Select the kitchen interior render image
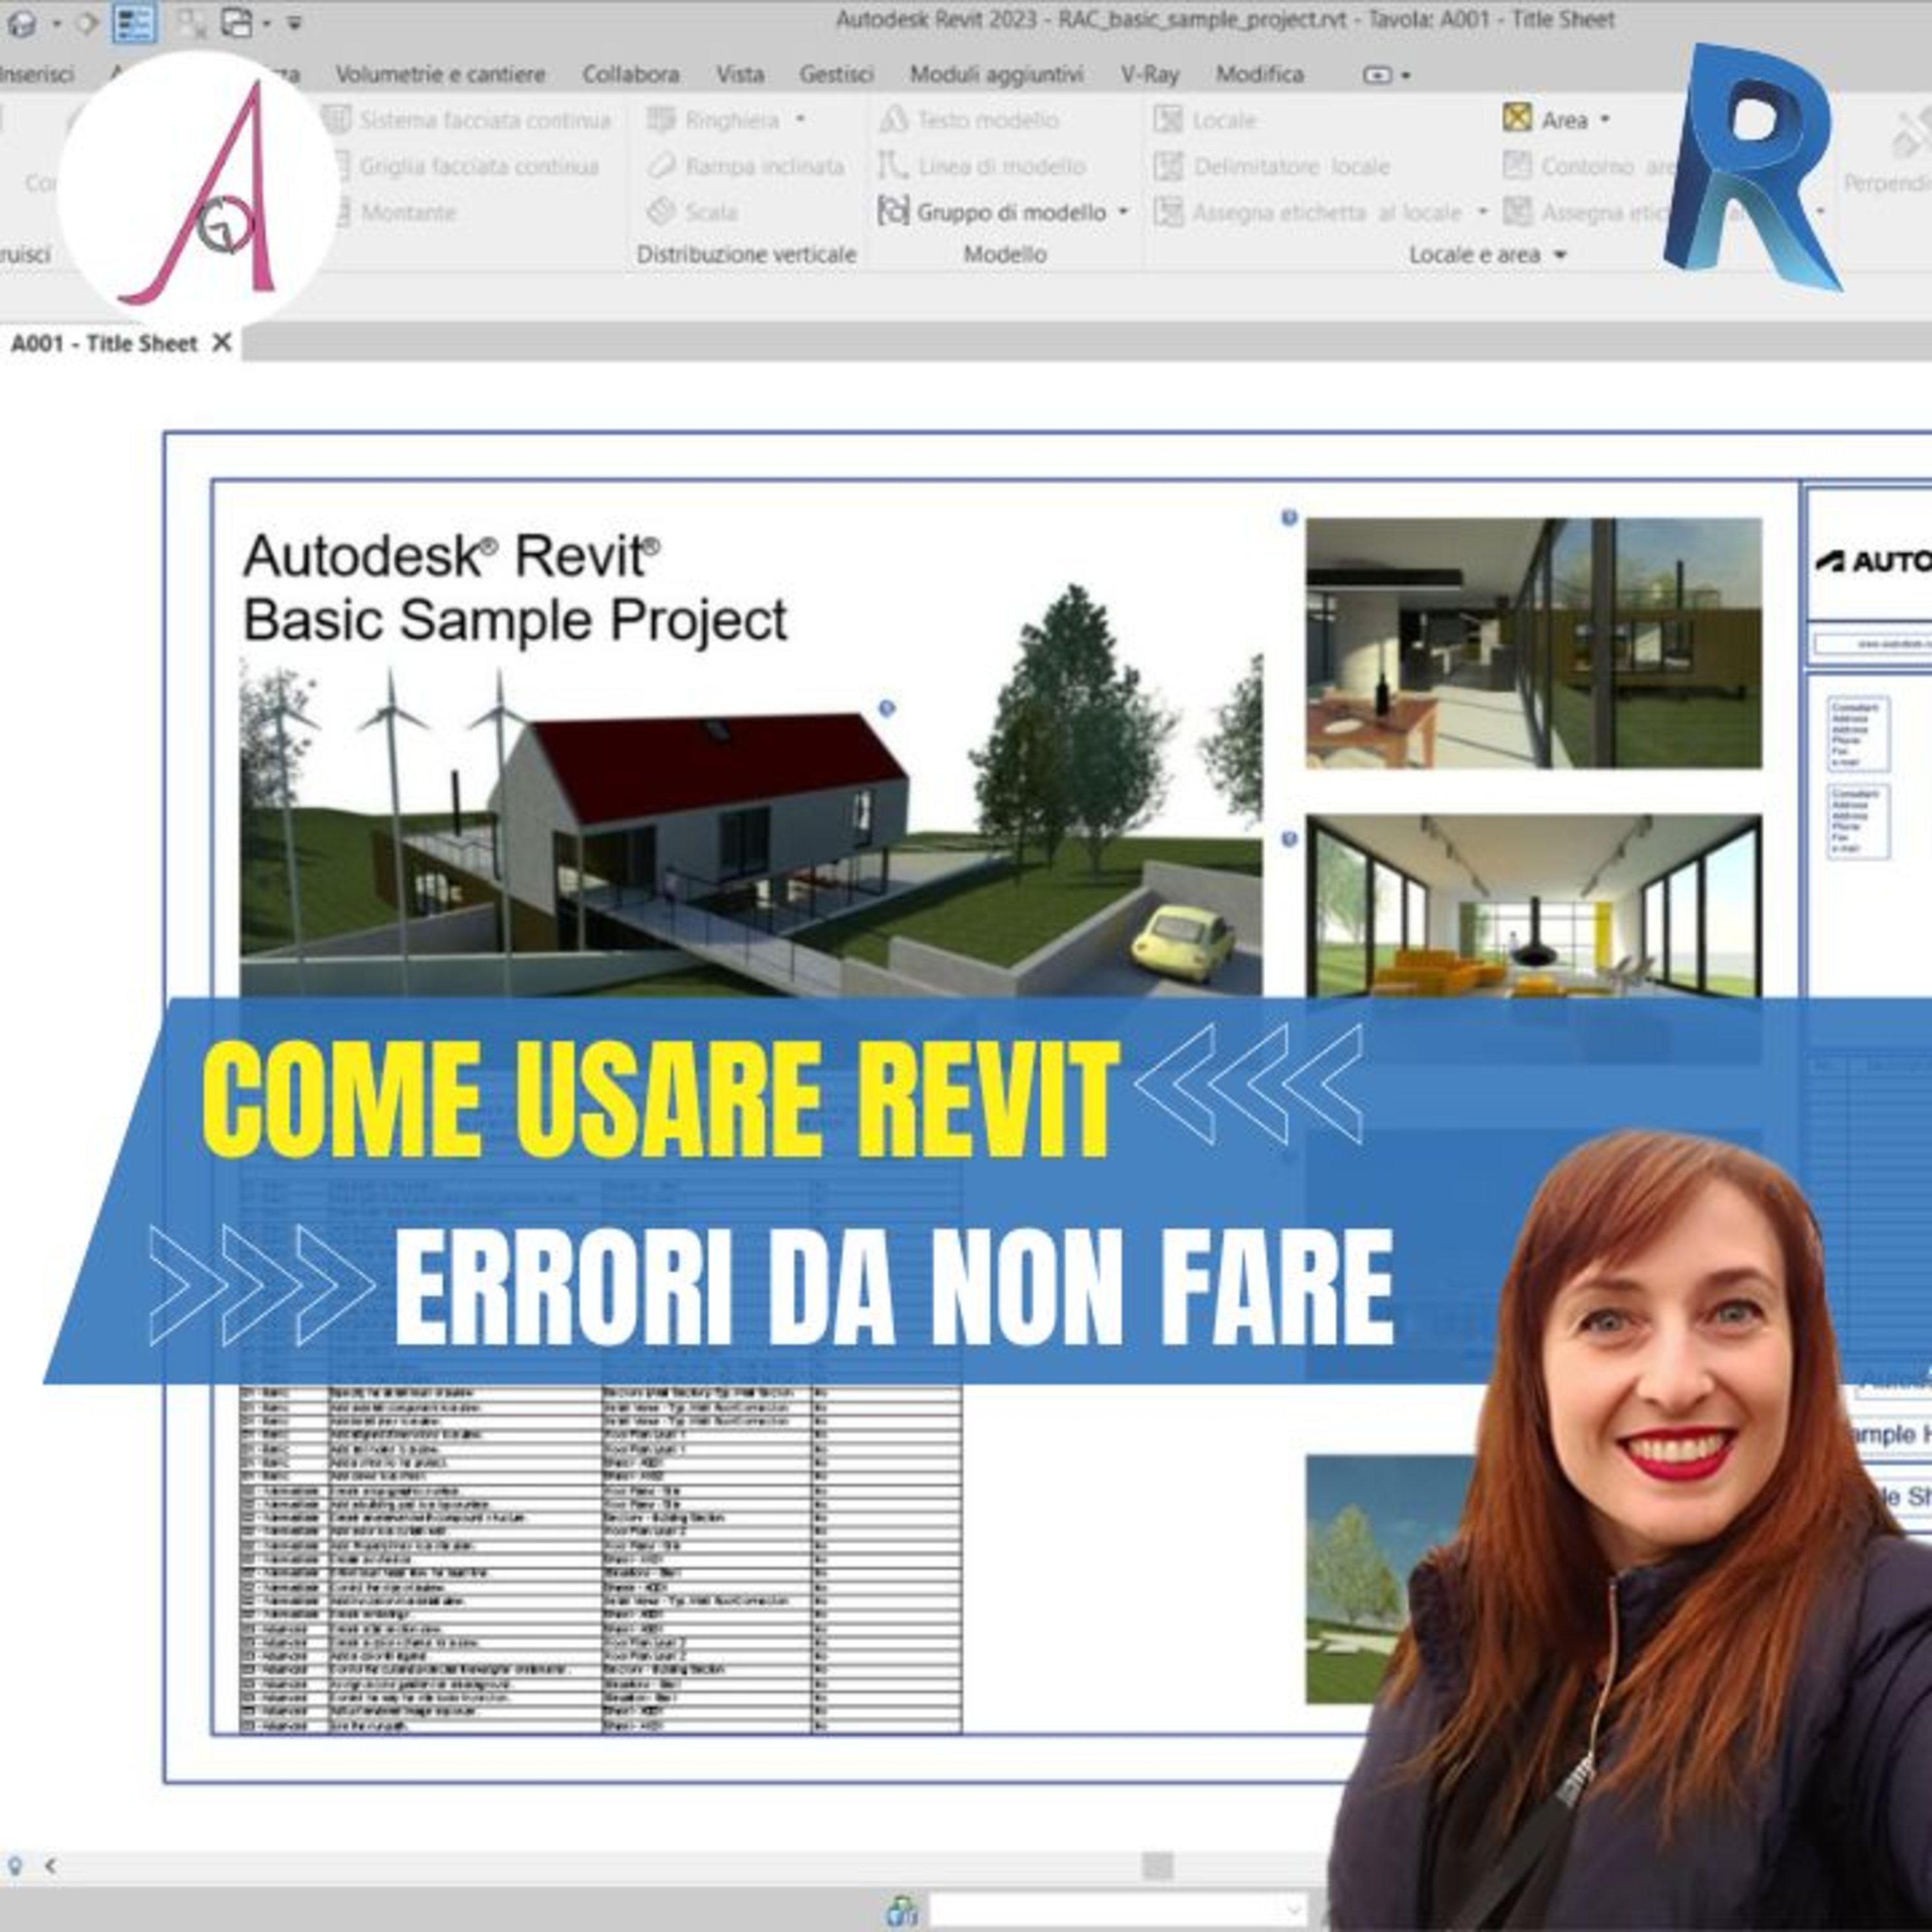Viewport: 1932px width, 1932px height. coord(1534,643)
